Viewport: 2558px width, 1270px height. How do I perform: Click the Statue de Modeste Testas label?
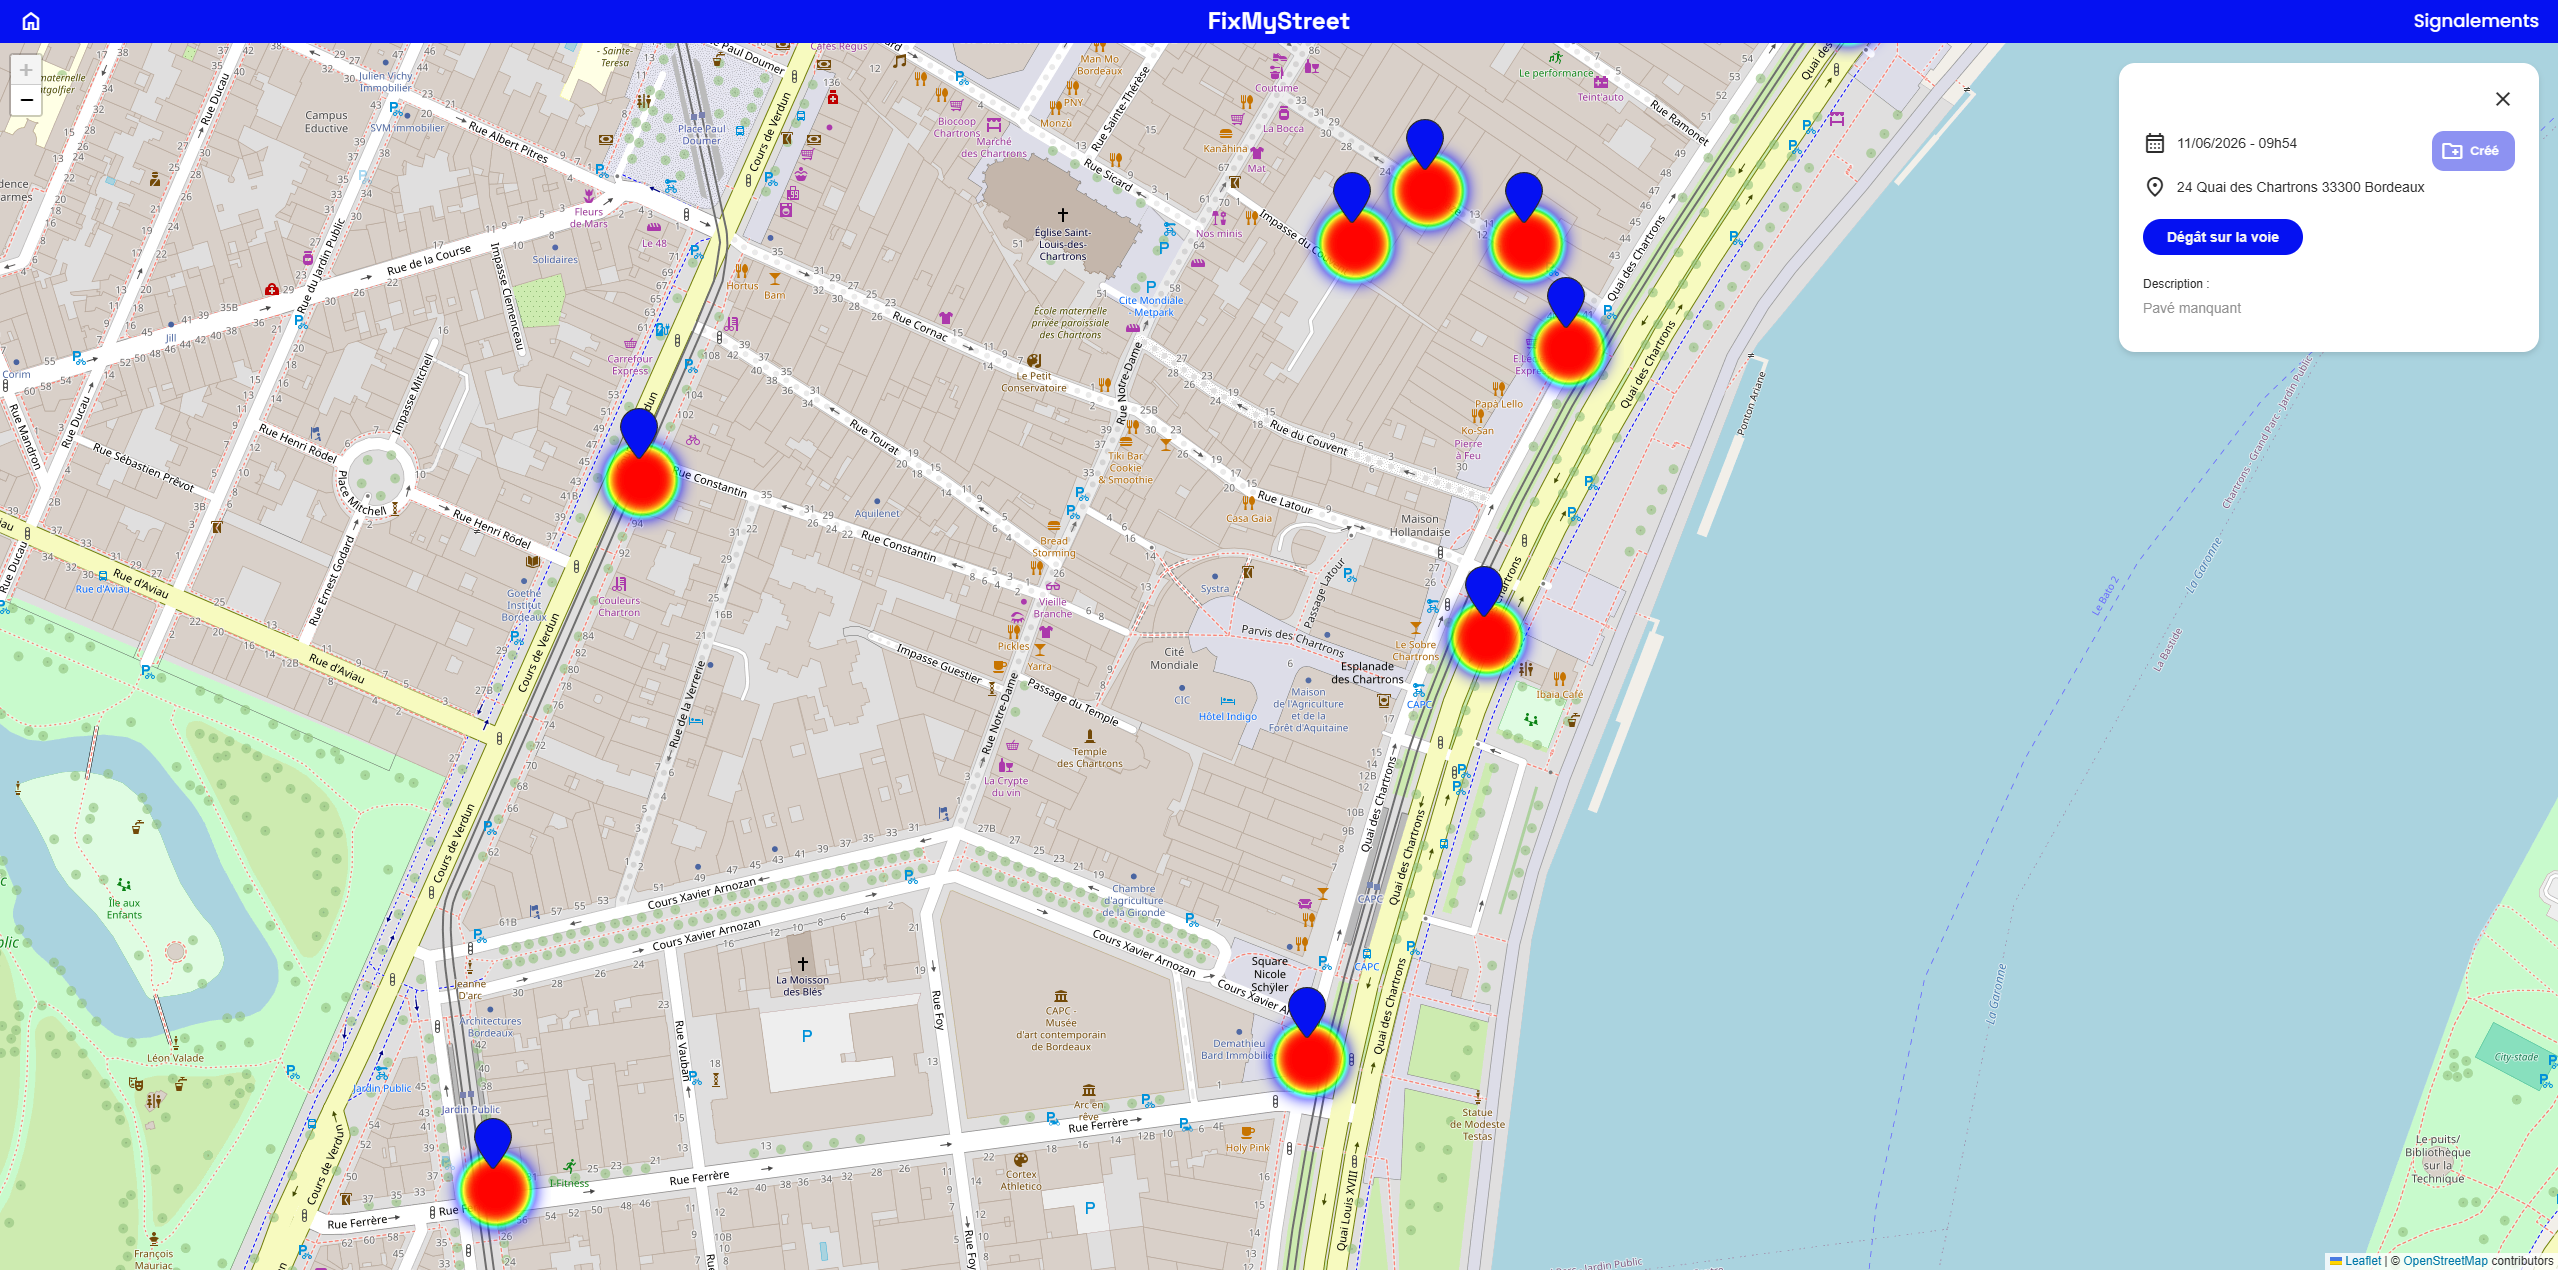pyautogui.click(x=1477, y=1124)
